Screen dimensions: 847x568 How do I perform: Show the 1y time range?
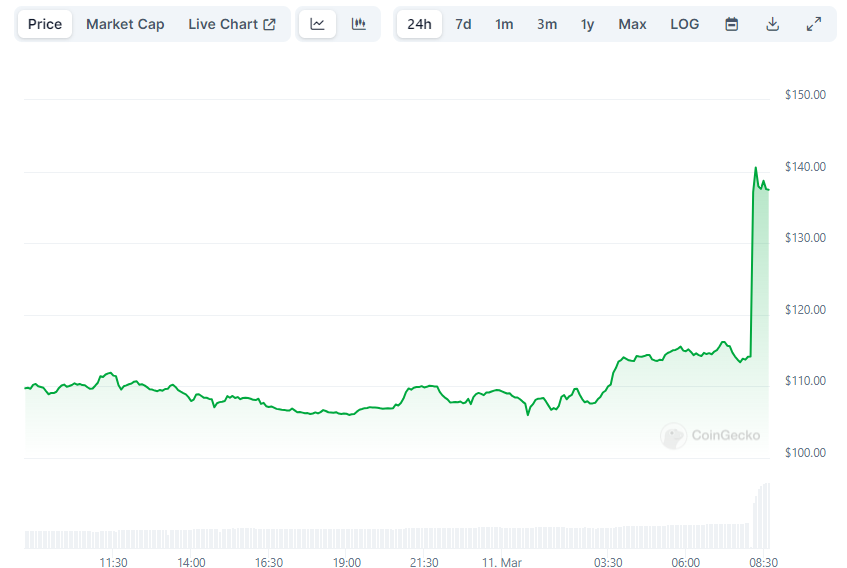coord(587,24)
